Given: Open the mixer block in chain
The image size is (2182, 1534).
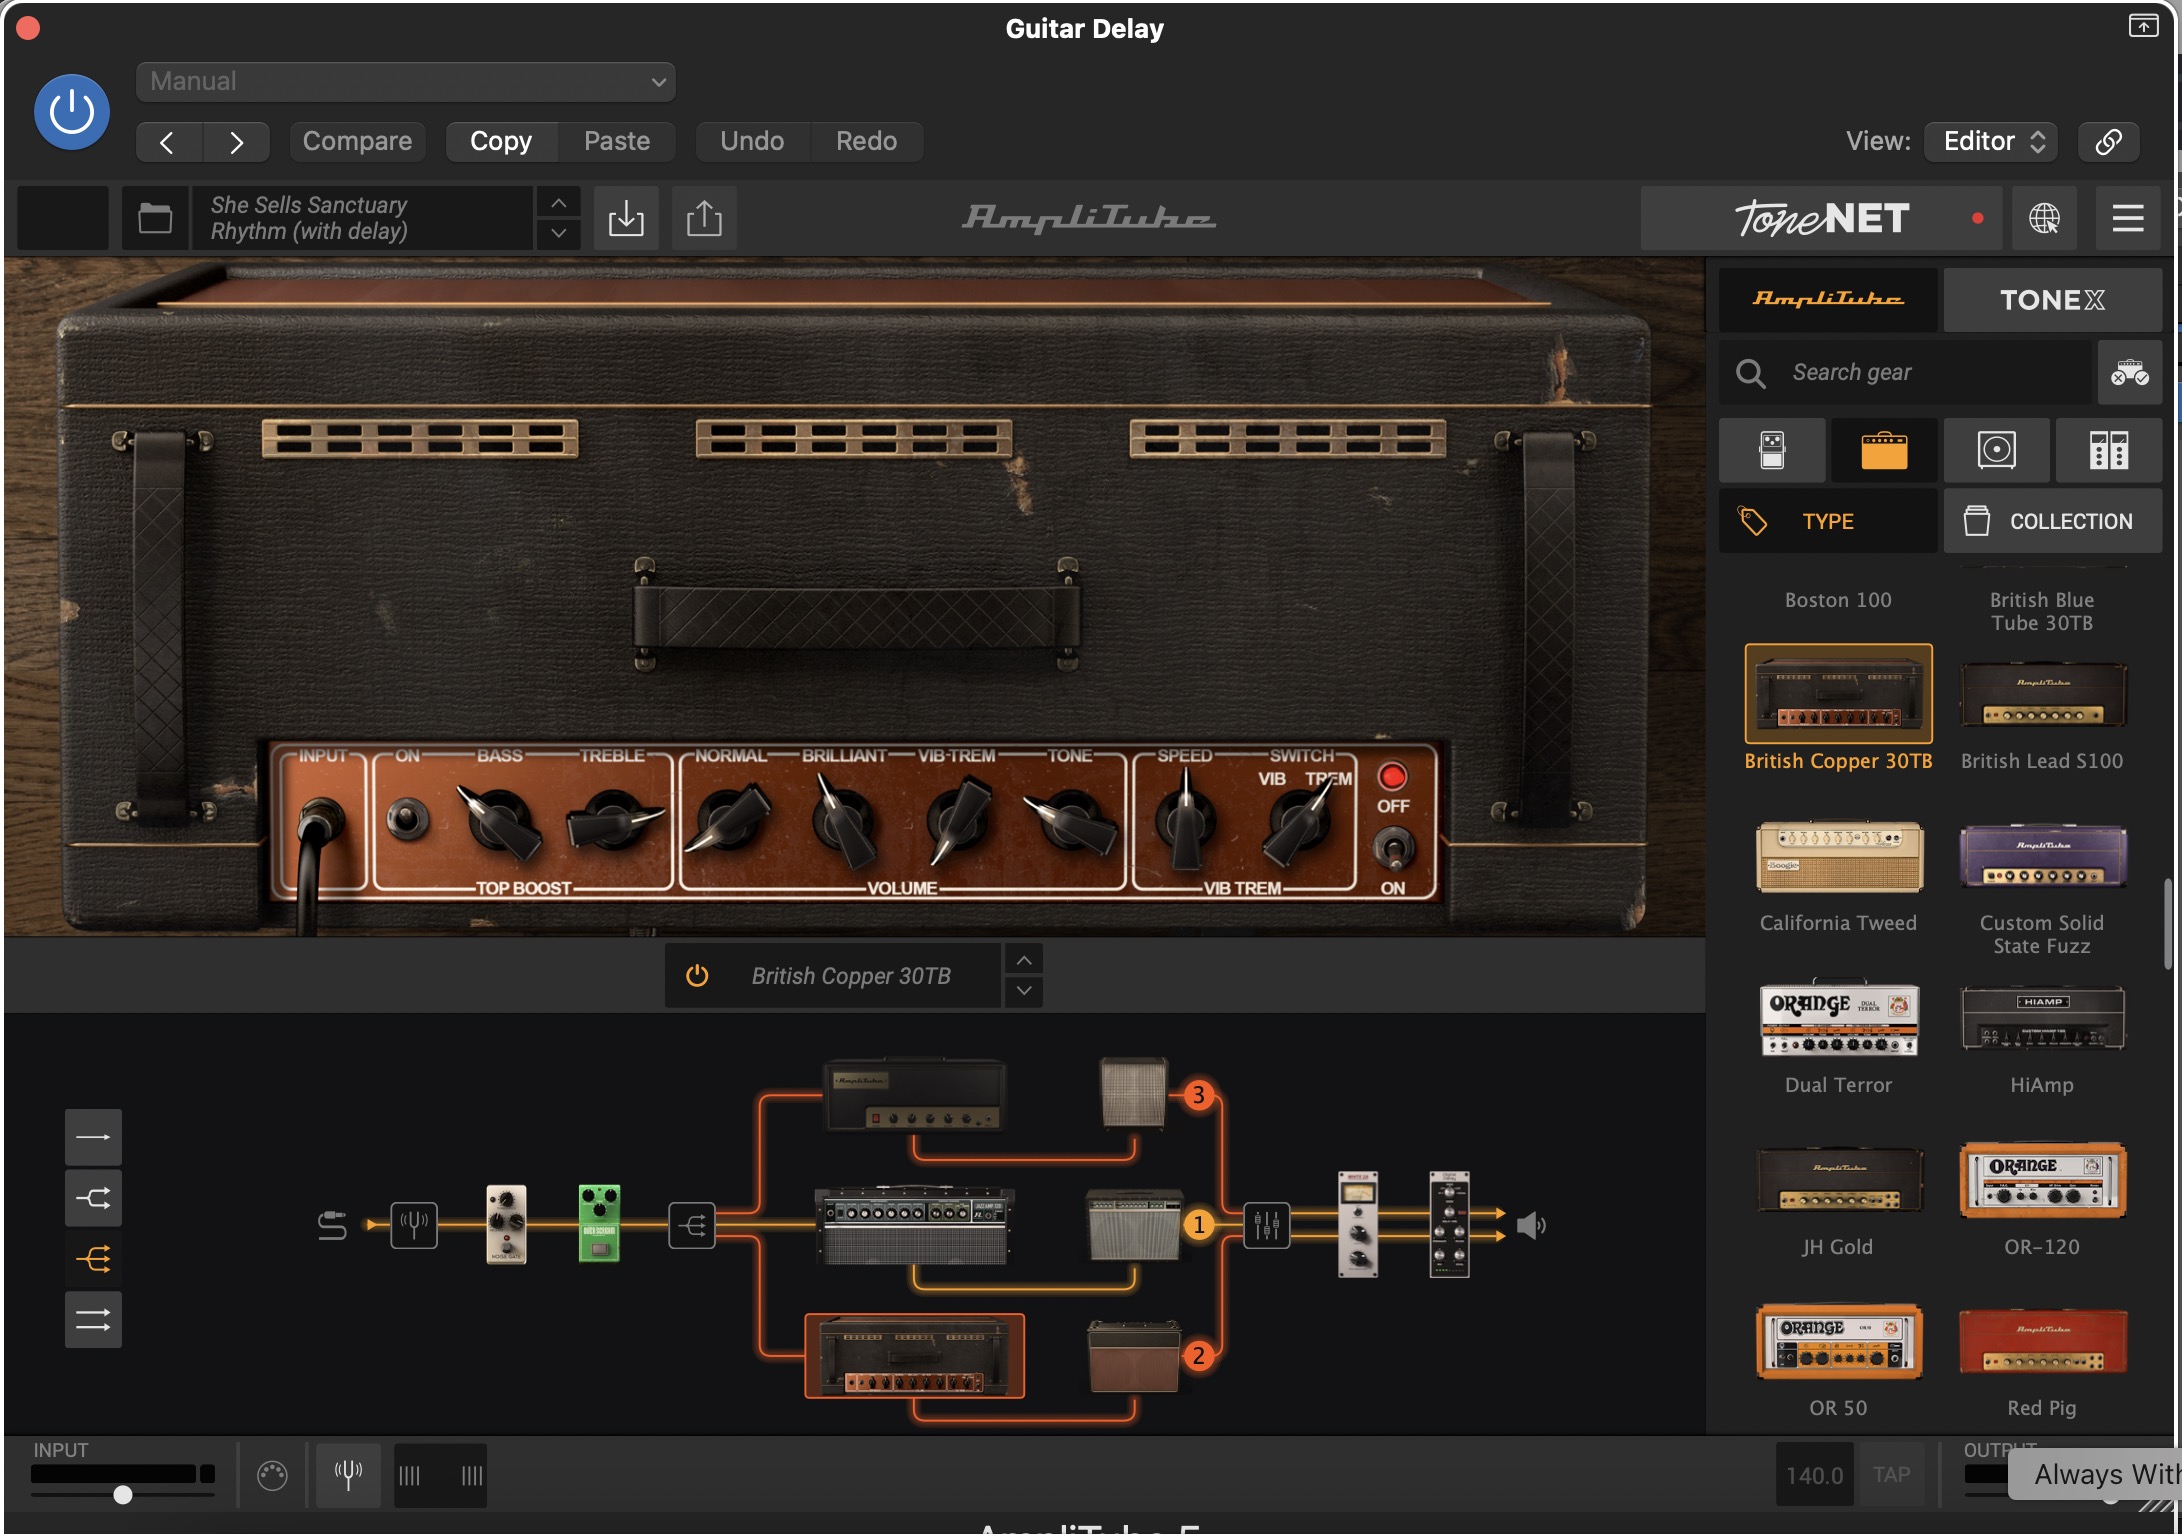Looking at the screenshot, I should (x=1266, y=1225).
